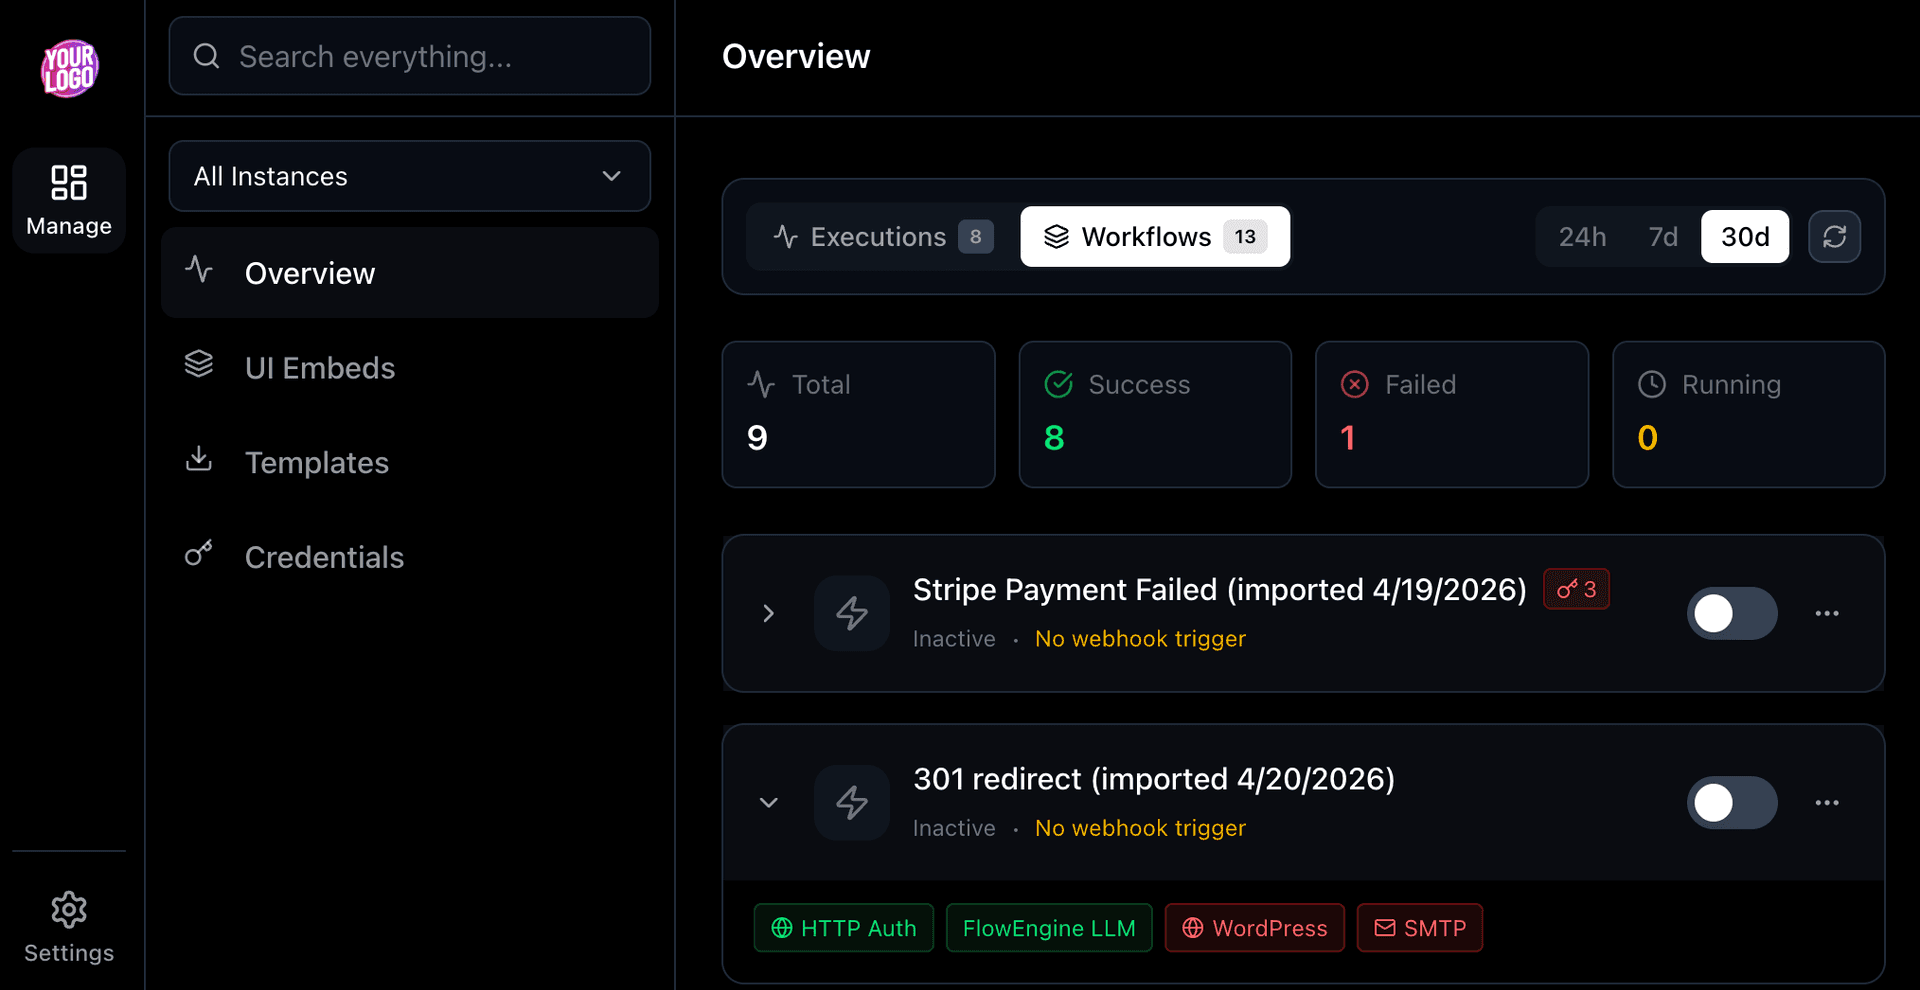The width and height of the screenshot is (1920, 990).
Task: Open UI Embeds page
Action: click(x=410, y=368)
